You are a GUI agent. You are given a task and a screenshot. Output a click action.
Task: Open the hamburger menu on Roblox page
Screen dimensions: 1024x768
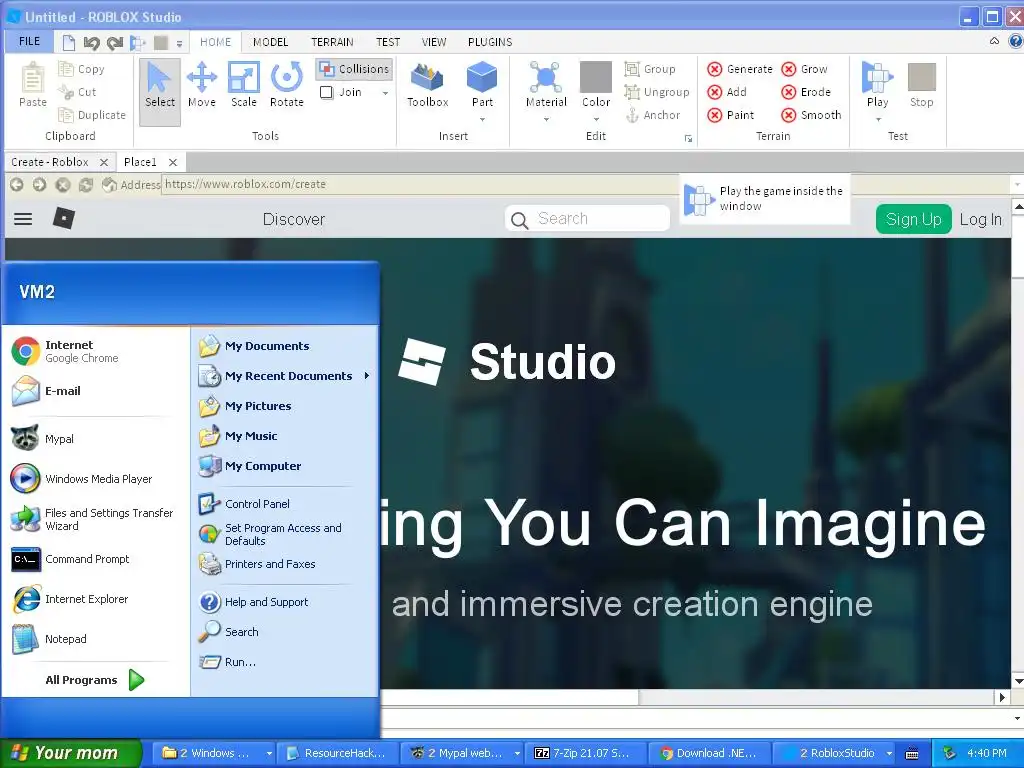coord(23,219)
